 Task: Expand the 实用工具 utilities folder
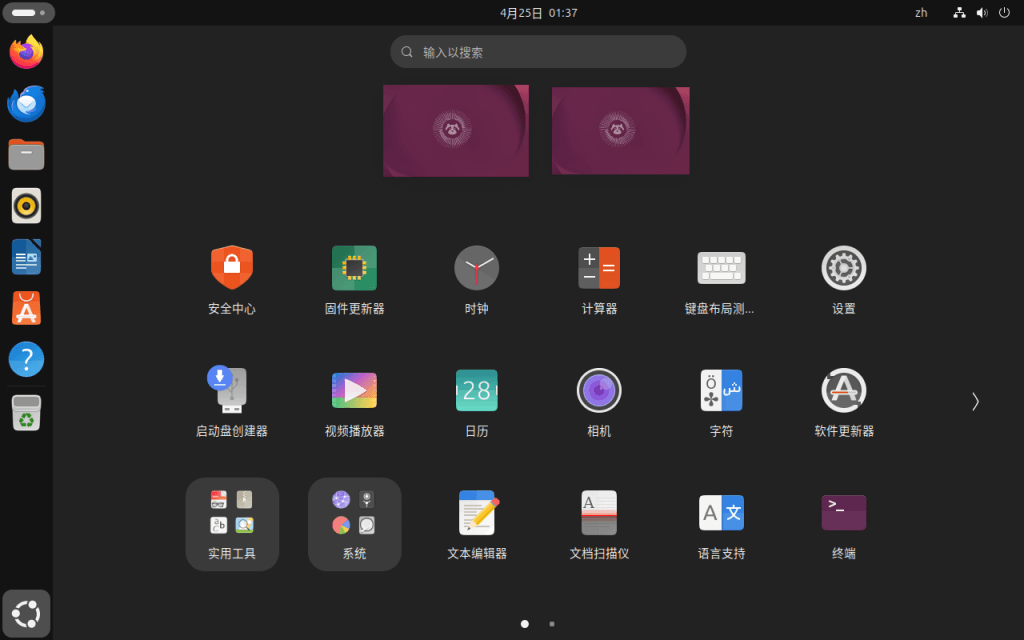232,524
